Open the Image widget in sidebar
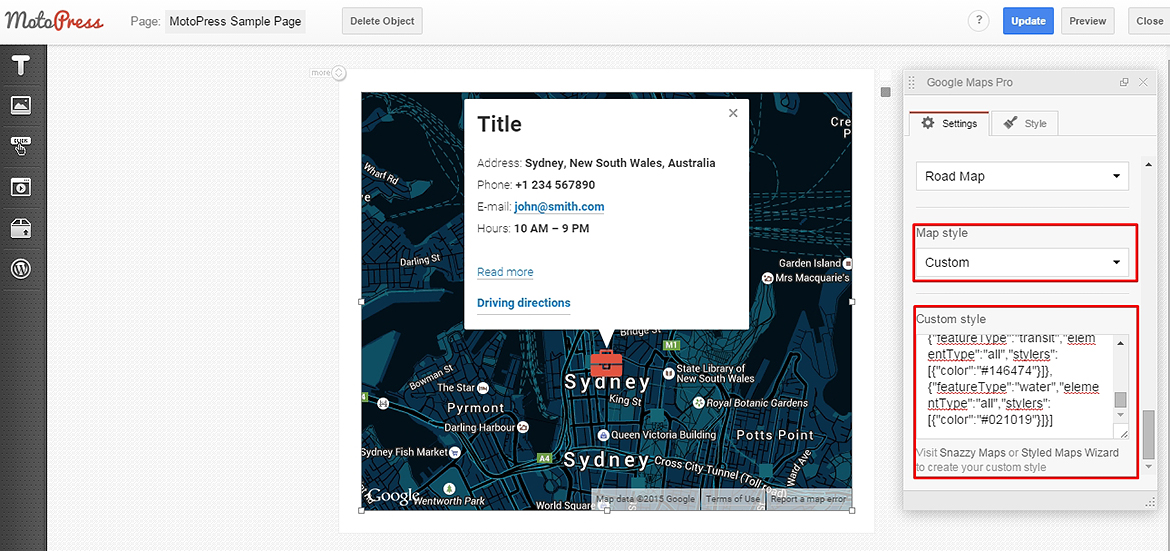The height and width of the screenshot is (551, 1170). coord(21,105)
